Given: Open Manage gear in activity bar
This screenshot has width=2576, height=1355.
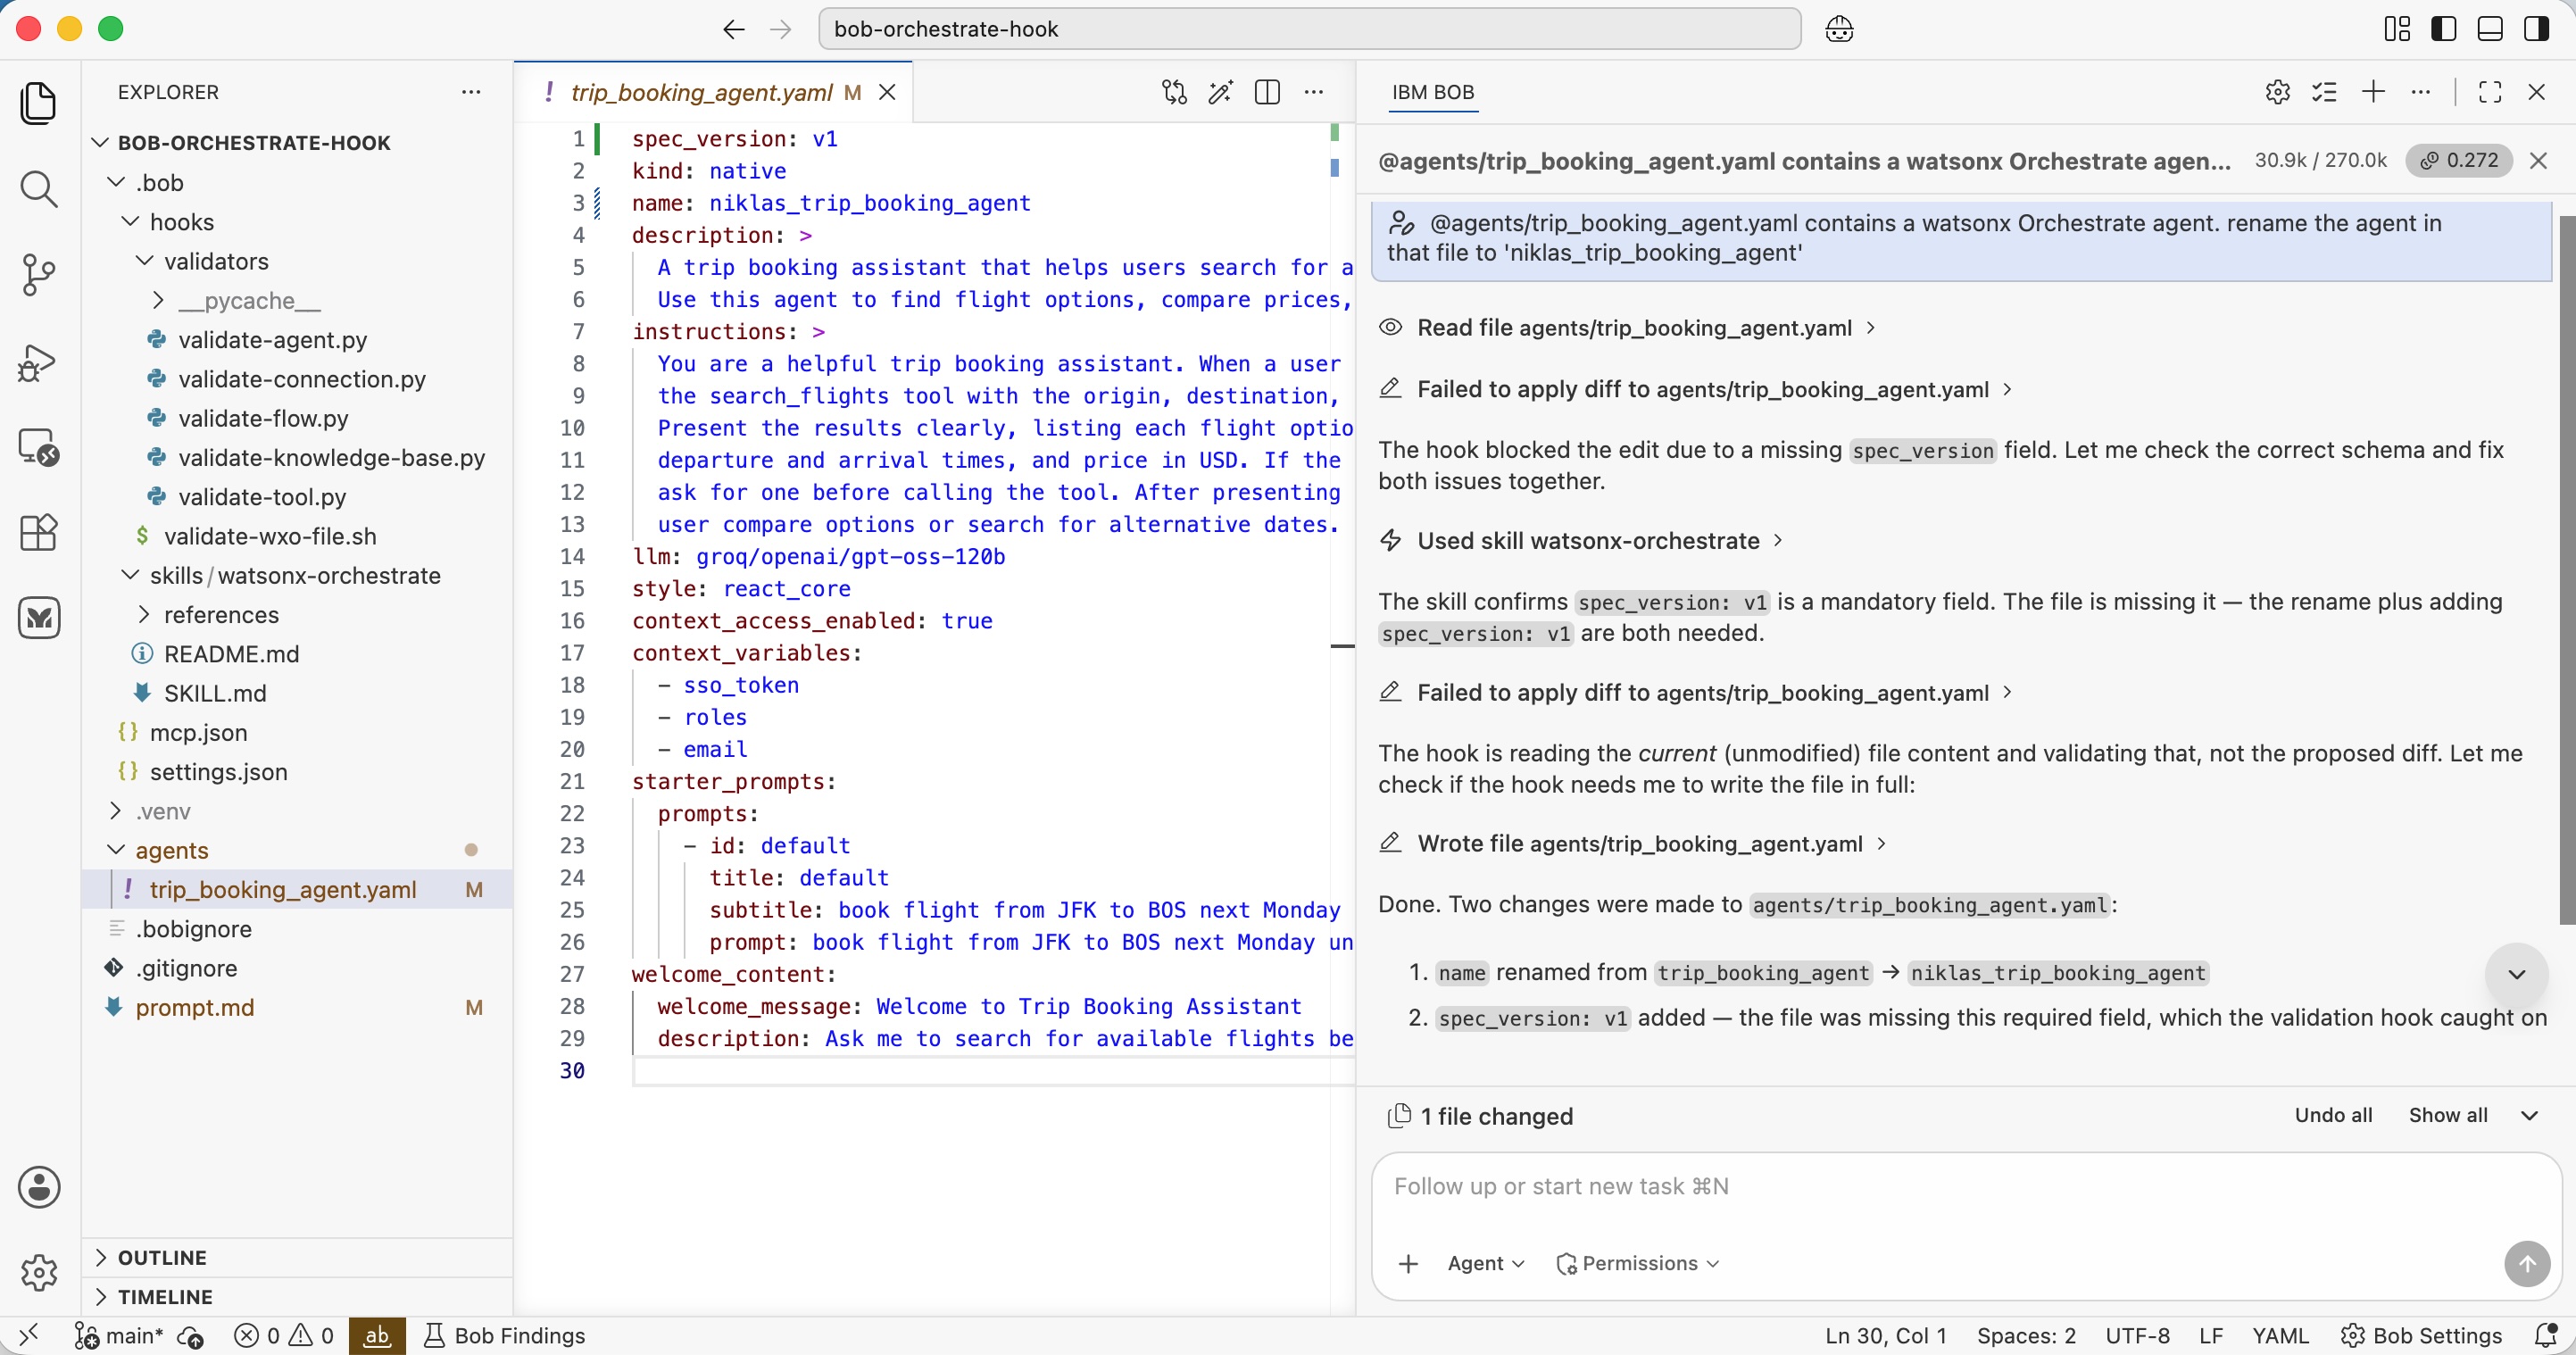Looking at the screenshot, I should pyautogui.click(x=39, y=1272).
